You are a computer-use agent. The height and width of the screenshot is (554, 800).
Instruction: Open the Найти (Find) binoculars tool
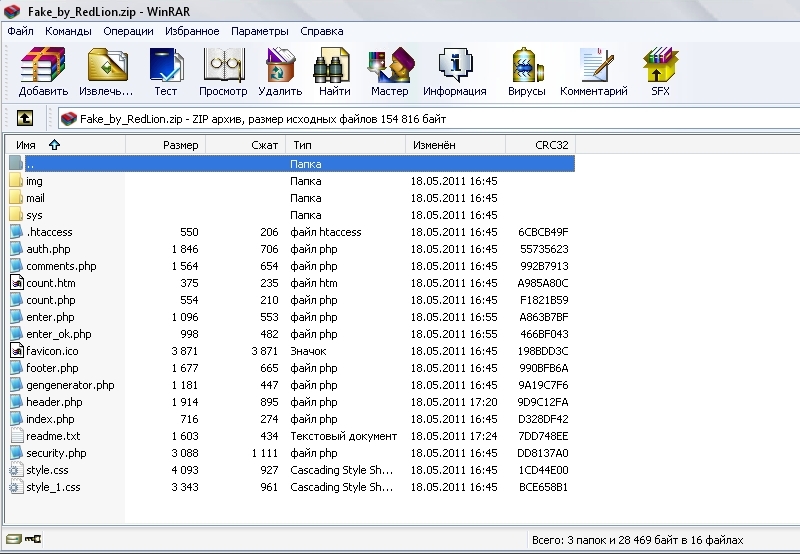pos(332,65)
